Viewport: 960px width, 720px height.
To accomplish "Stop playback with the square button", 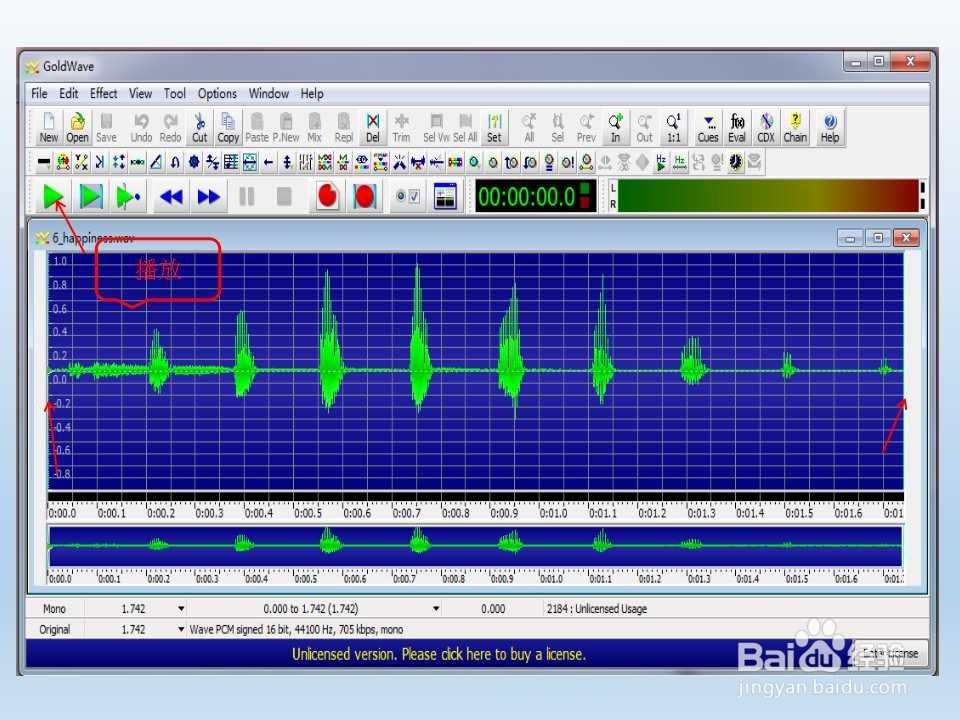I will coord(284,197).
